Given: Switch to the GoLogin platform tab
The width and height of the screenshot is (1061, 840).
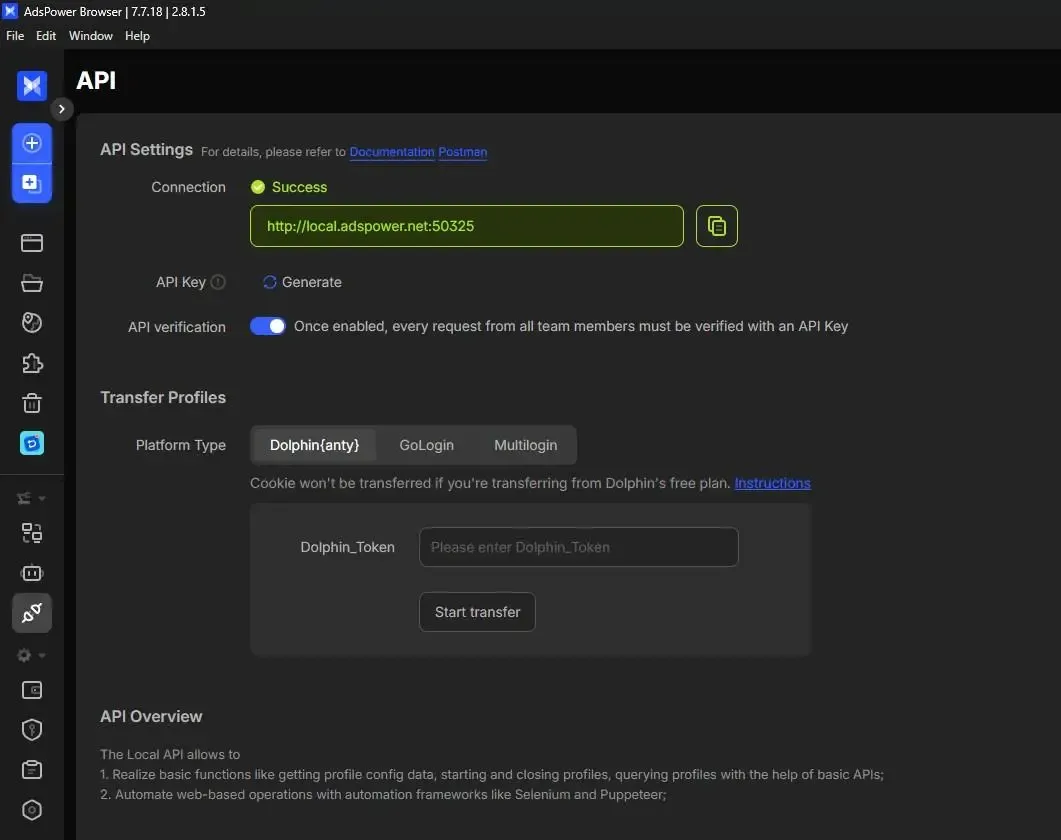Looking at the screenshot, I should pos(426,444).
